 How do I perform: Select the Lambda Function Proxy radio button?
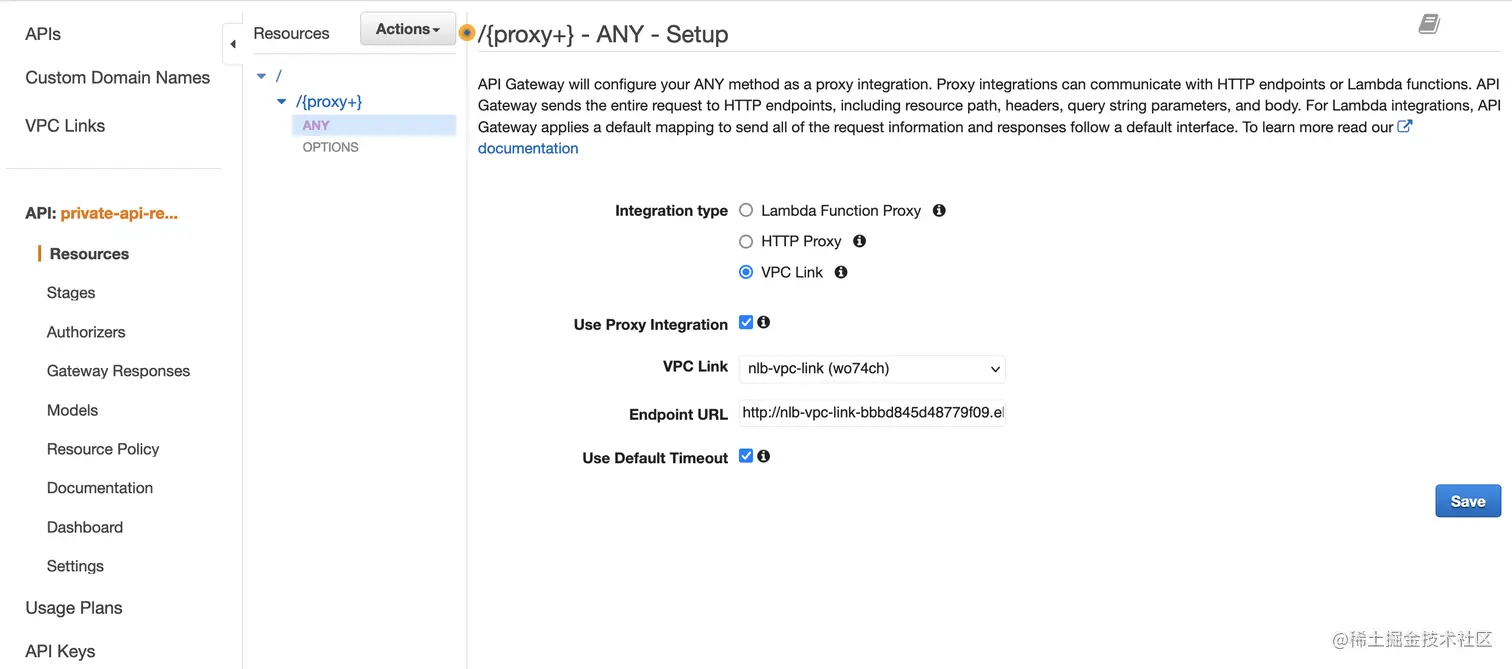[x=746, y=211]
